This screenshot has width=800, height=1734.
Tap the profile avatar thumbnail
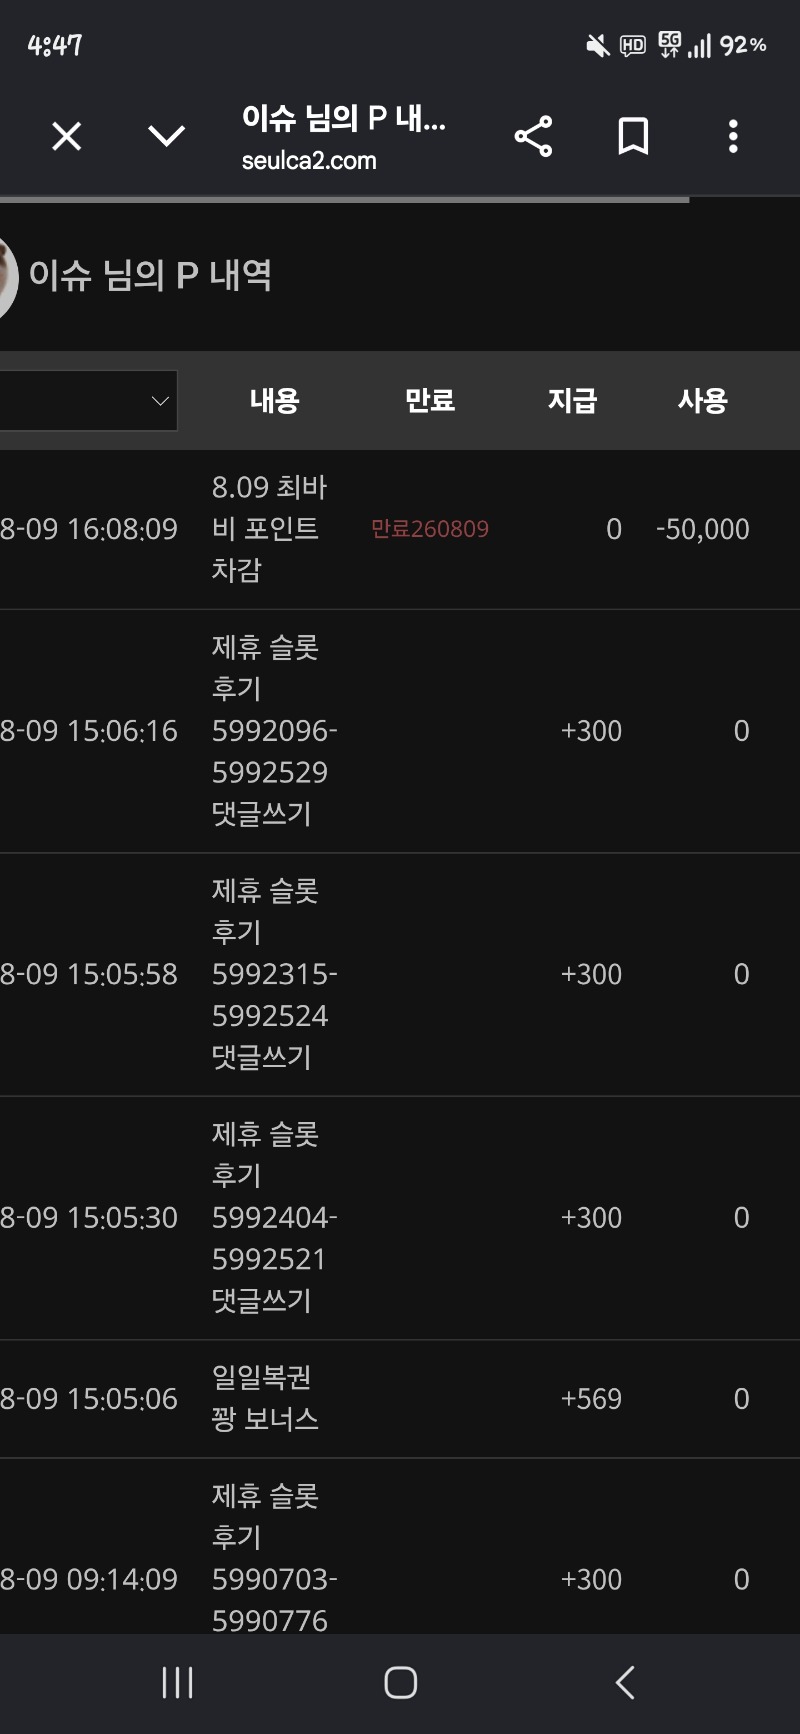pos(8,278)
